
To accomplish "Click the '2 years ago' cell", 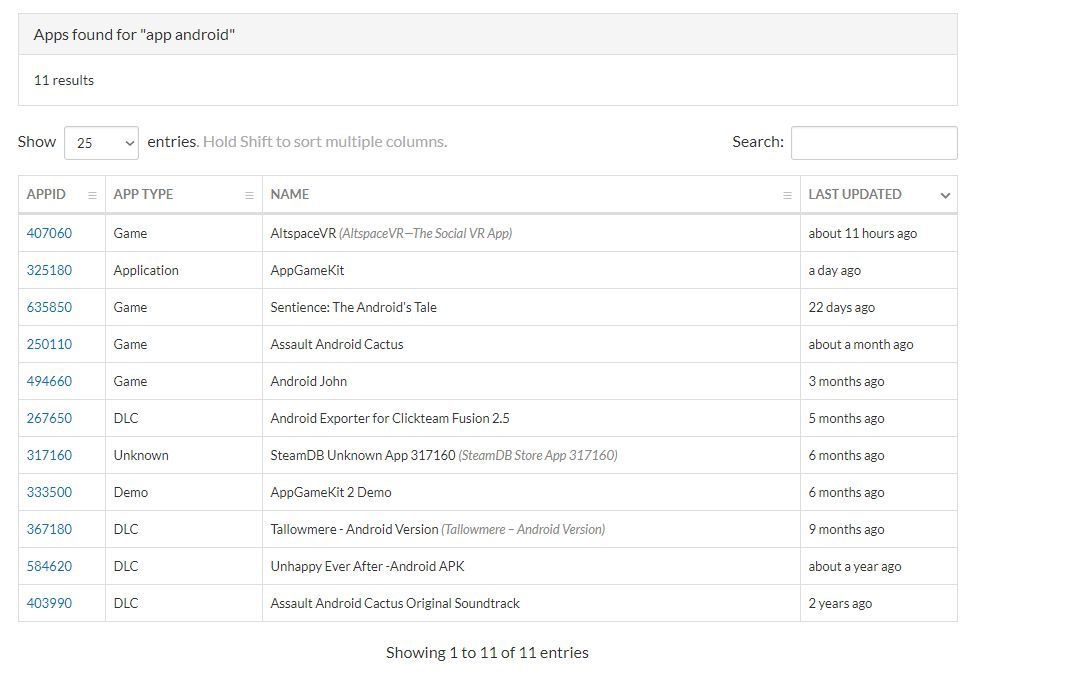I will tap(879, 603).
